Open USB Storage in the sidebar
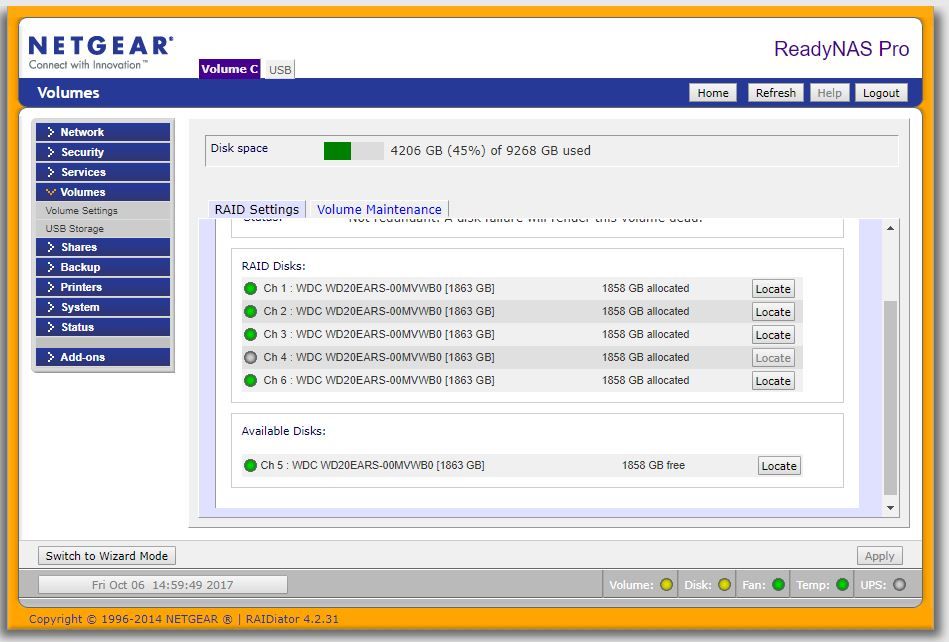Viewport: 949px width, 642px height. click(x=75, y=229)
